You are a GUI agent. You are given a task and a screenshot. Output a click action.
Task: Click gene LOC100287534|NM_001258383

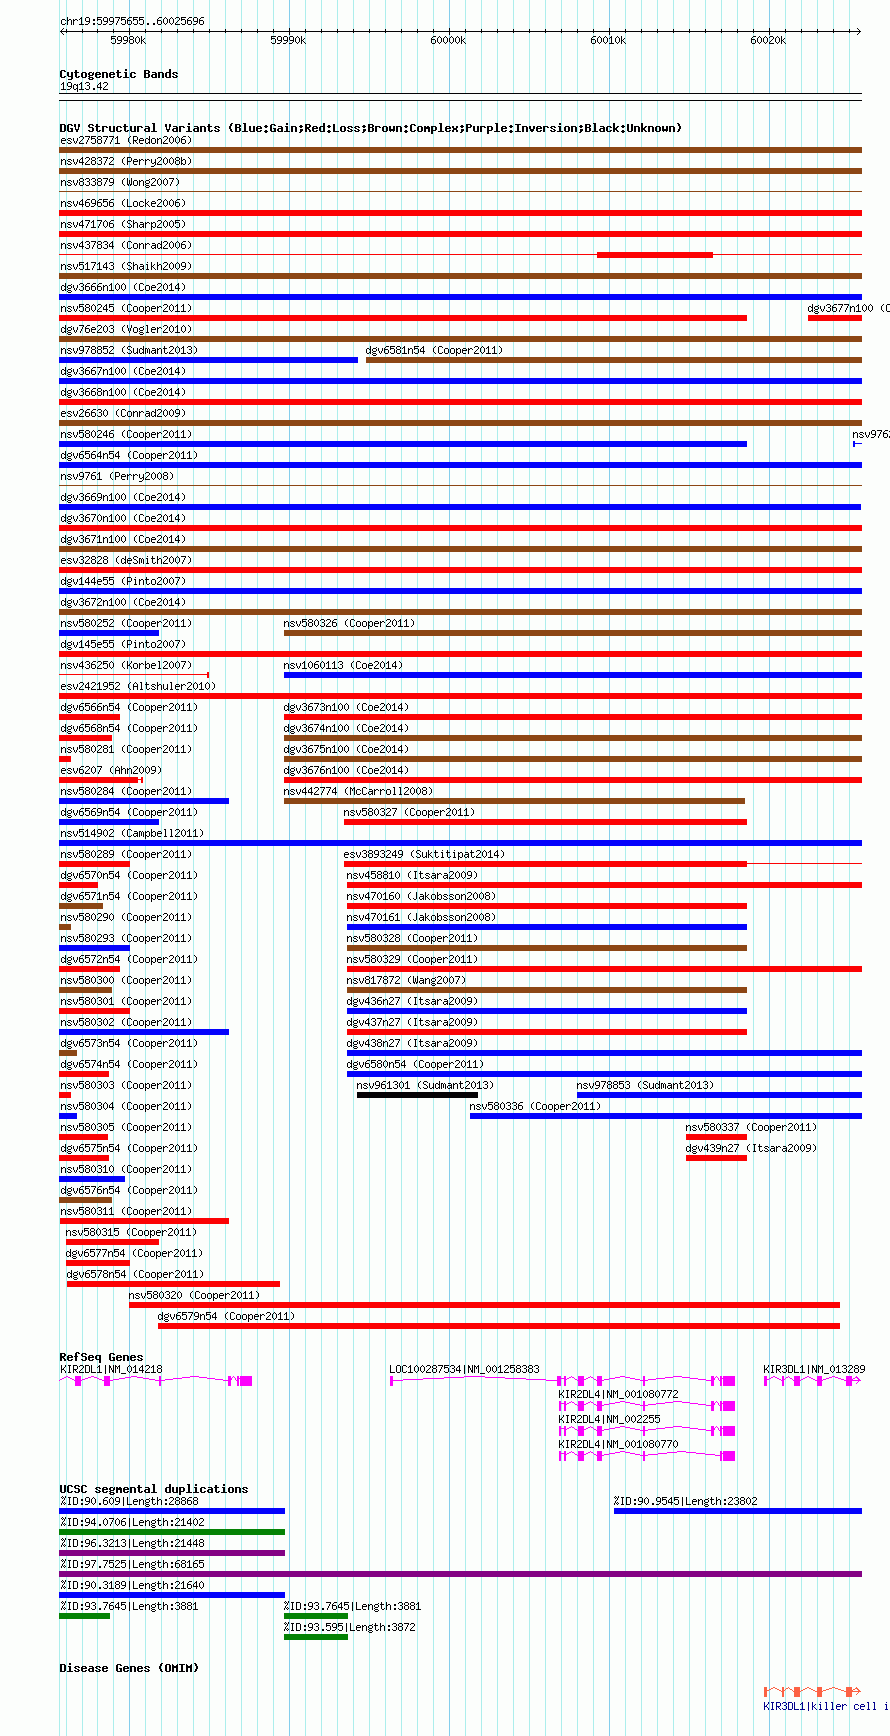pos(562,1380)
